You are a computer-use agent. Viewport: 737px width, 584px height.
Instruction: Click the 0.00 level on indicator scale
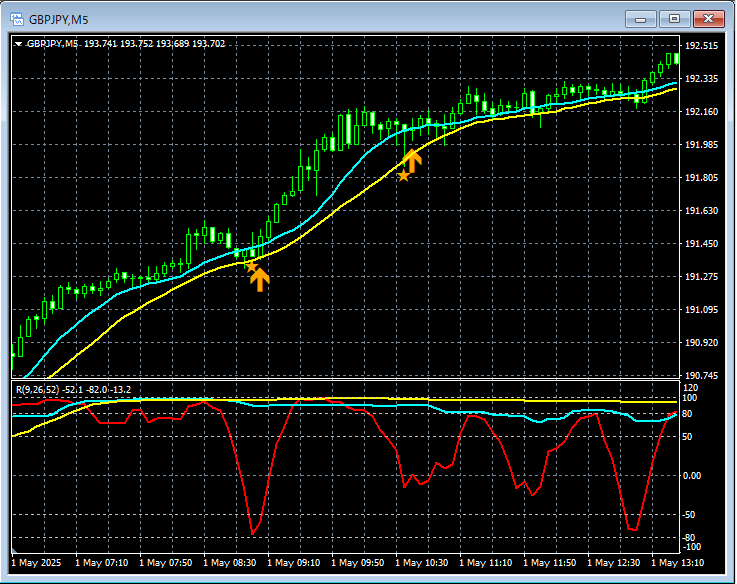pyautogui.click(x=692, y=476)
